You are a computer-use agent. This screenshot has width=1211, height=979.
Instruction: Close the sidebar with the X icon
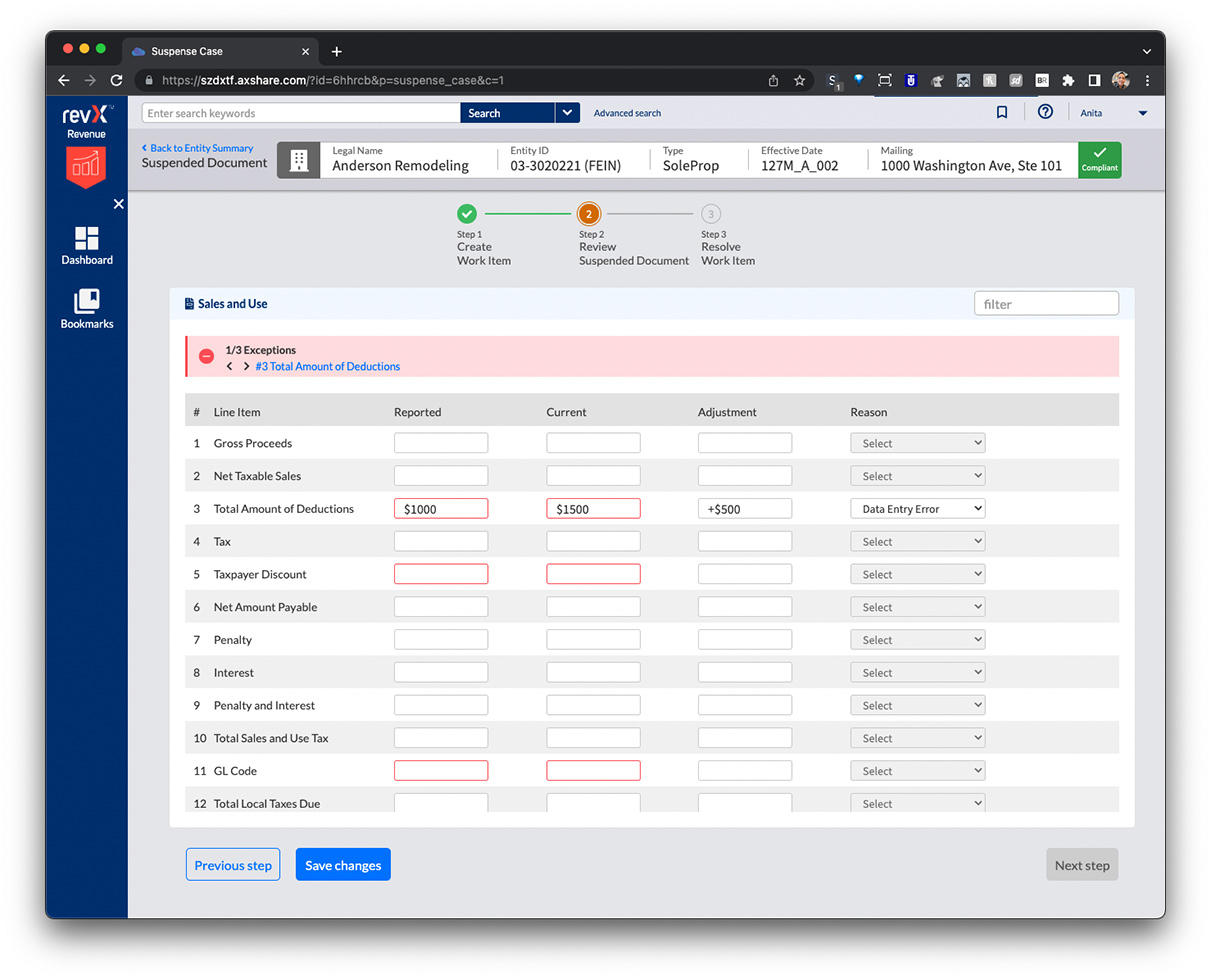[118, 204]
